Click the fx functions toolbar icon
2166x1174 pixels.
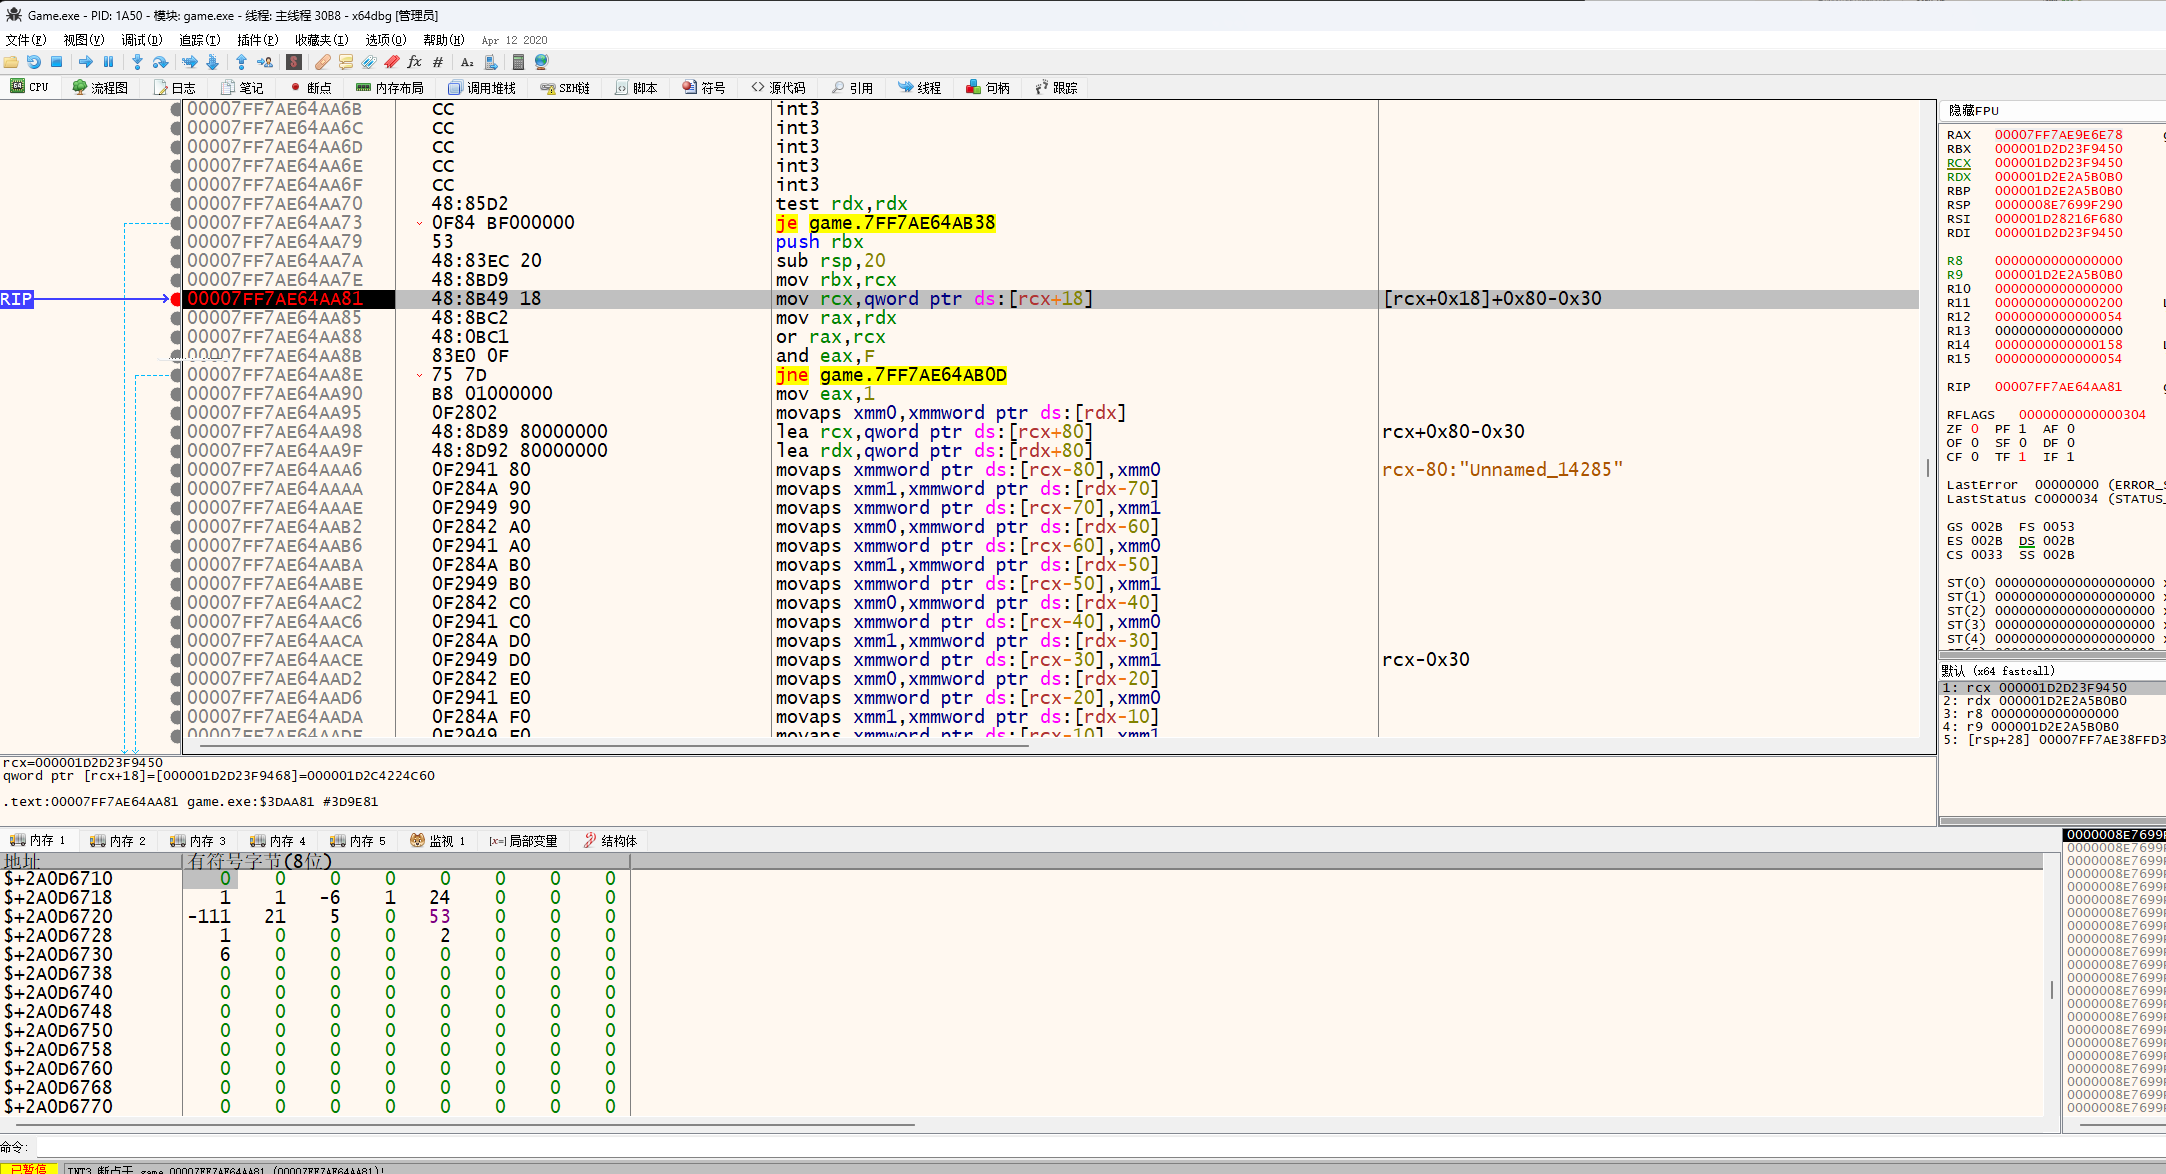tap(414, 62)
